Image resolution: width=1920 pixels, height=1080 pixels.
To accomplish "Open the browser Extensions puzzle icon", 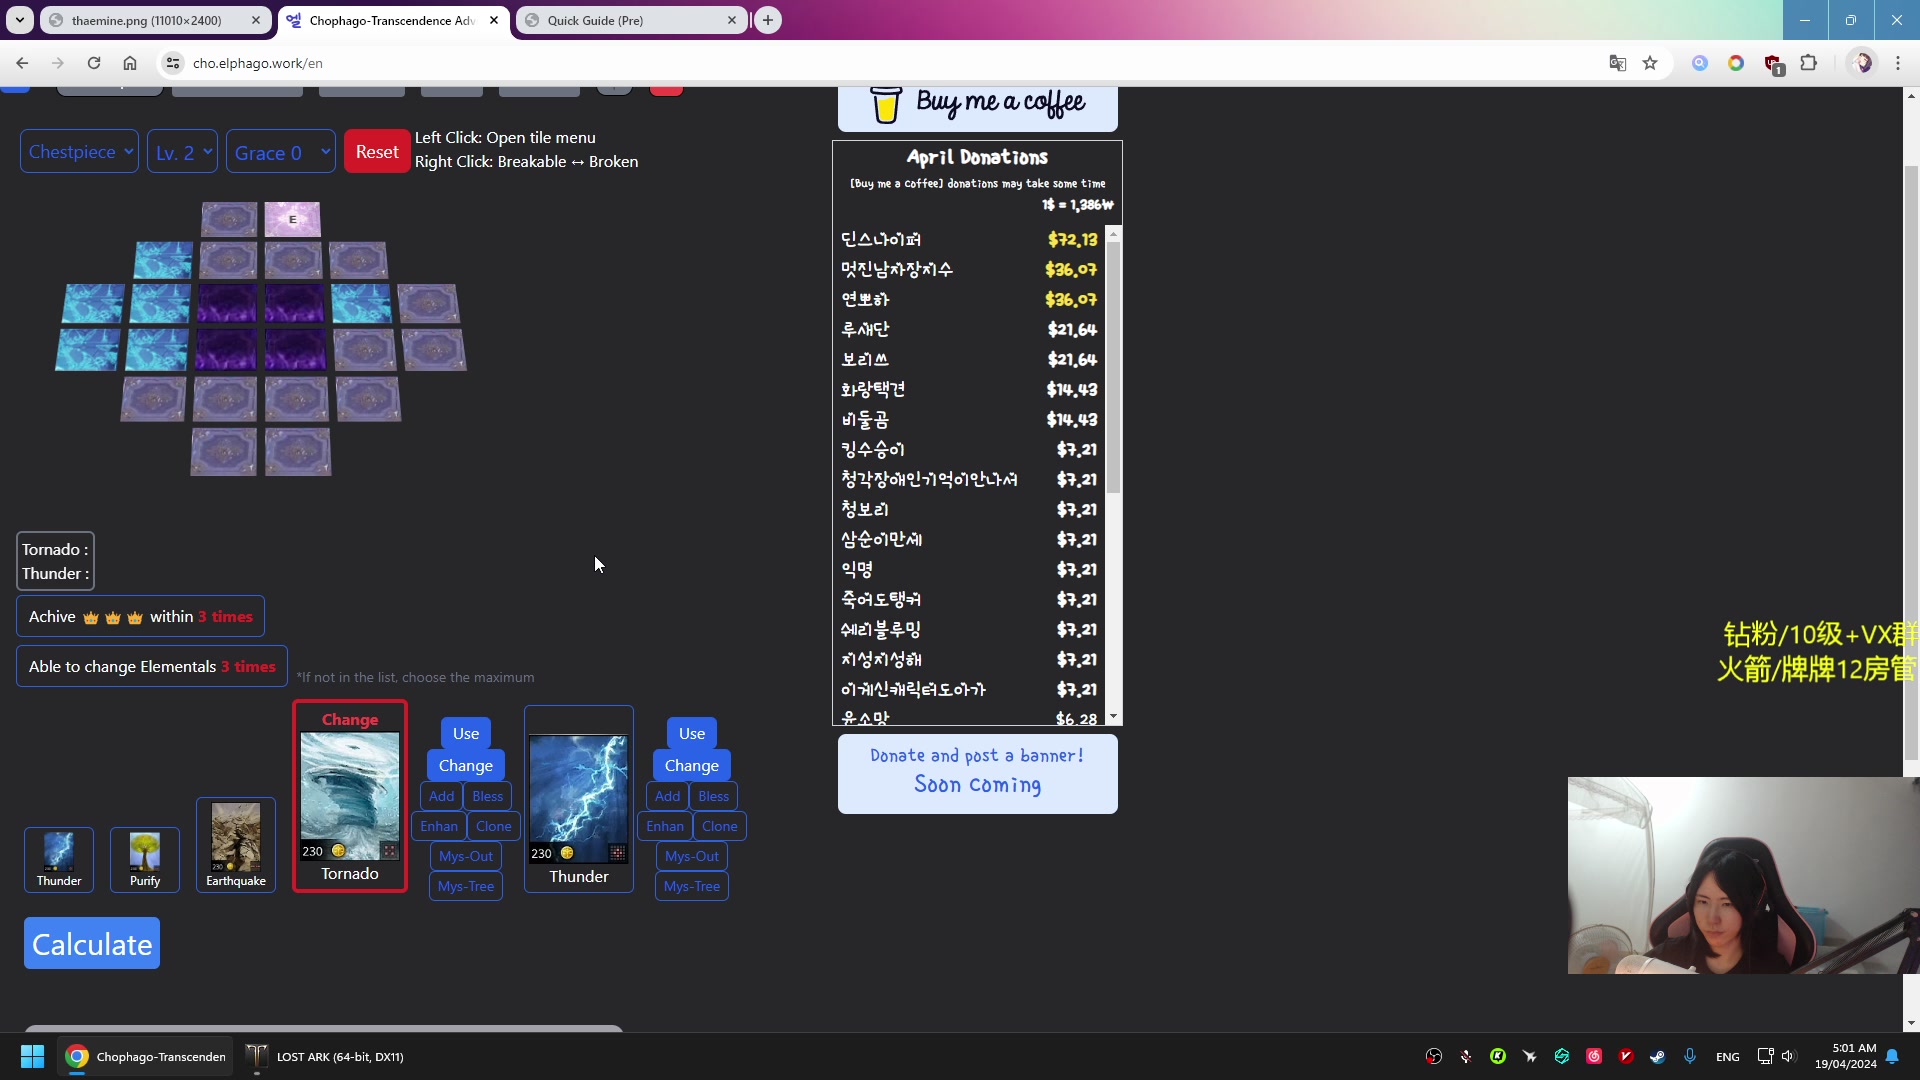I will (x=1809, y=63).
